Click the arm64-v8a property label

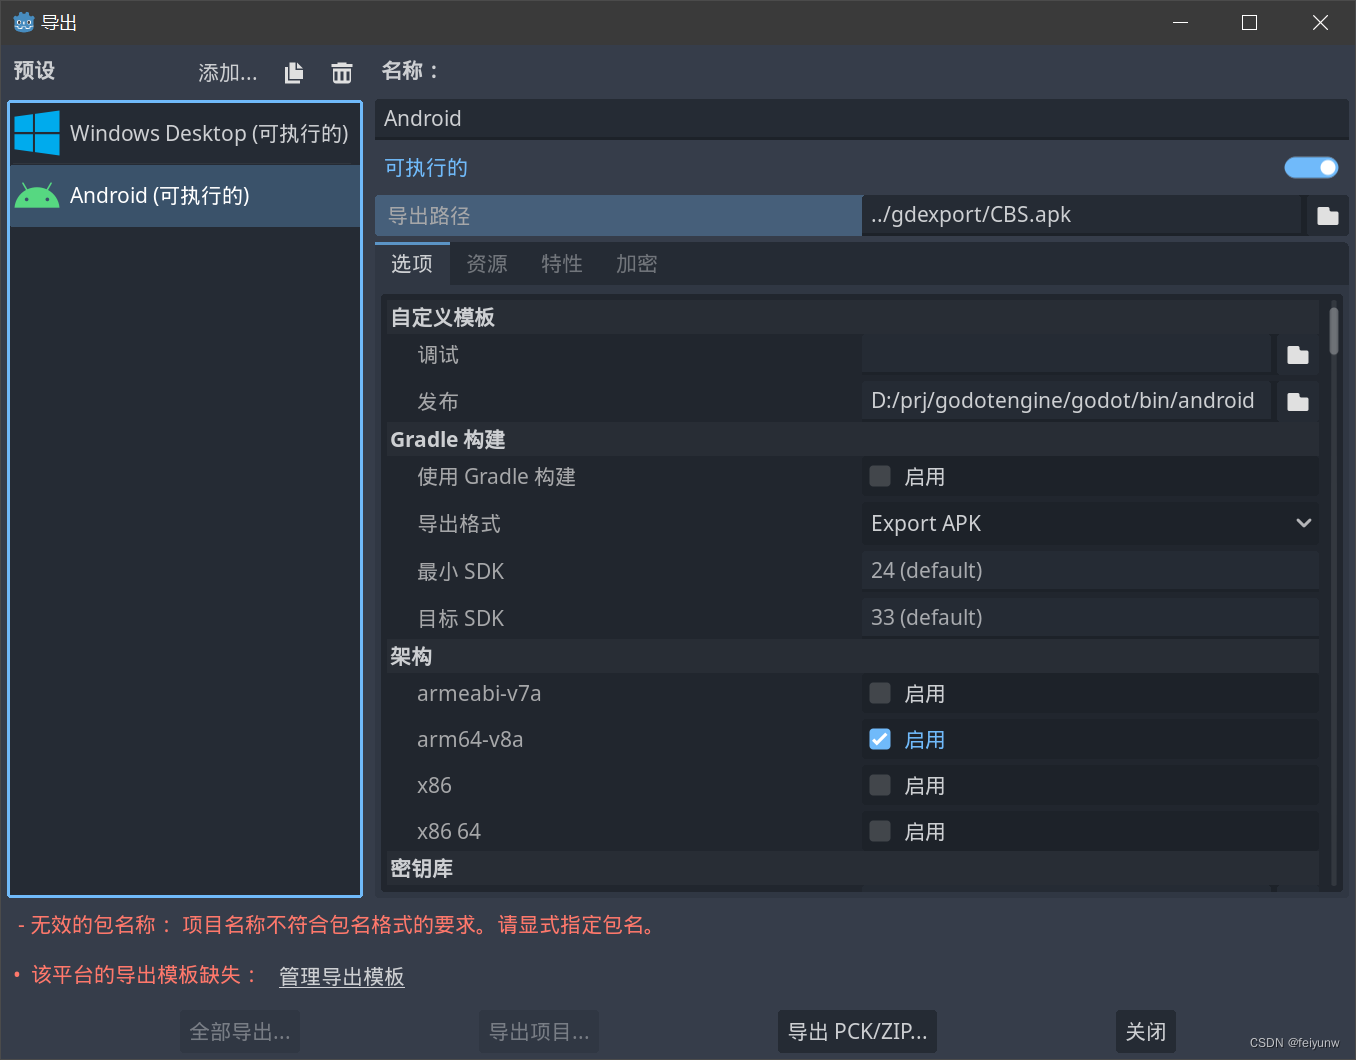click(470, 740)
